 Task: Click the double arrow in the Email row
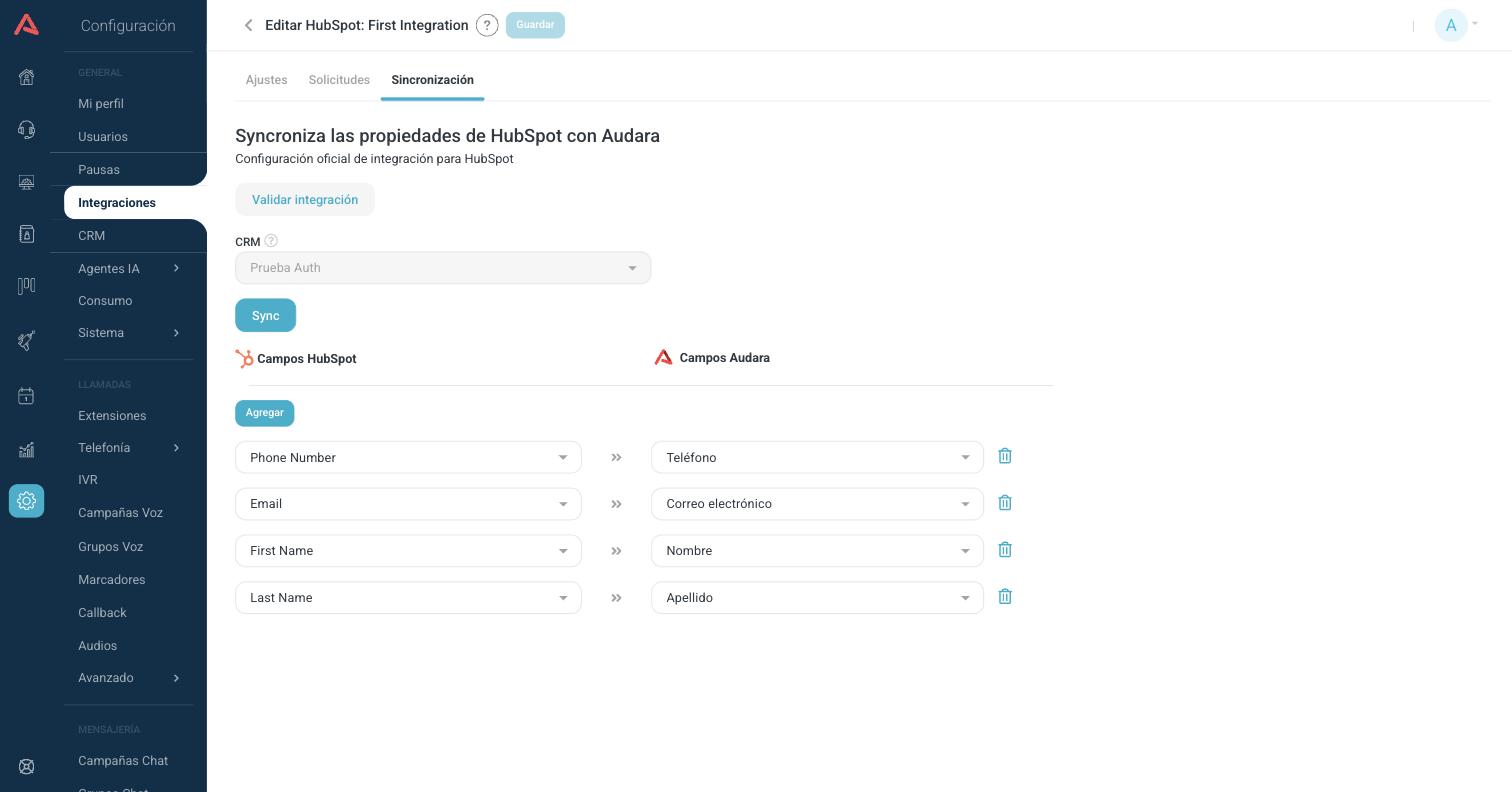616,504
